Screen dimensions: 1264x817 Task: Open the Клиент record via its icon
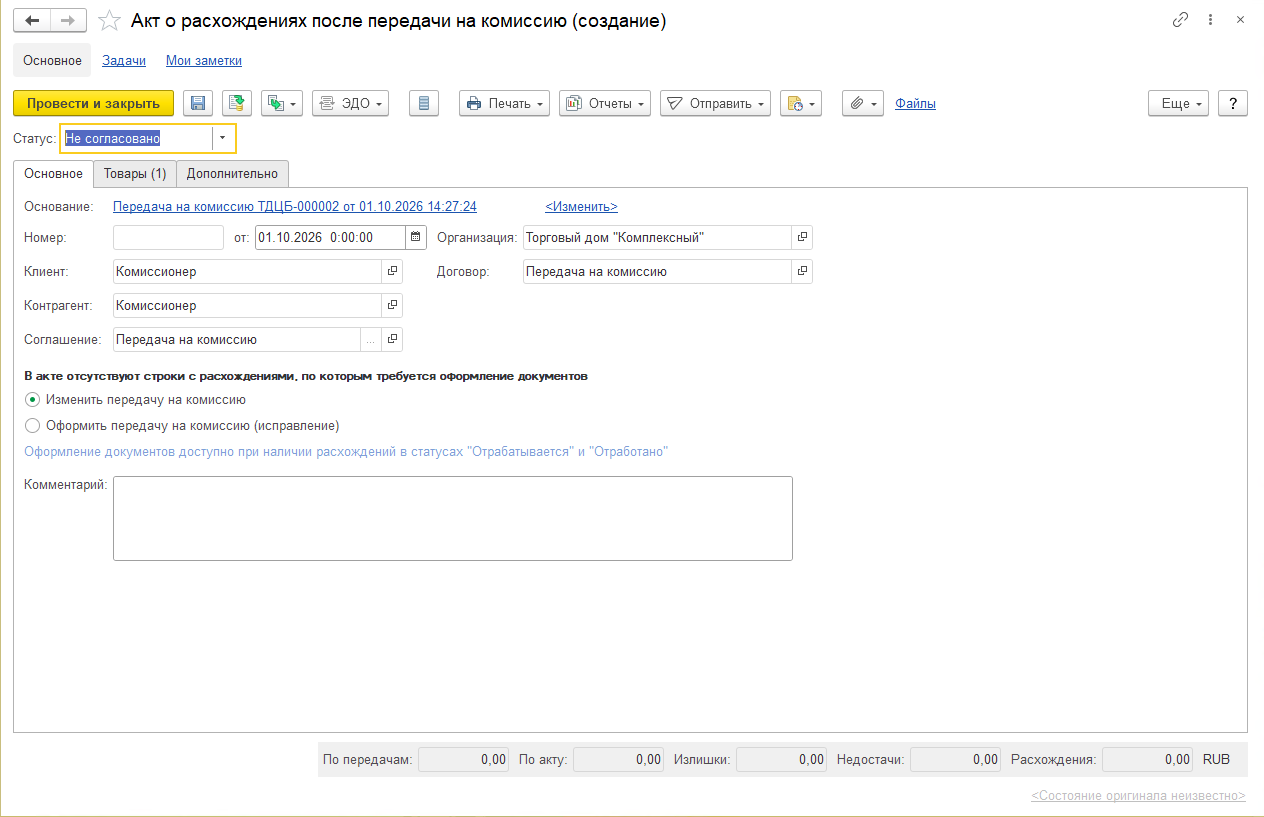click(392, 271)
